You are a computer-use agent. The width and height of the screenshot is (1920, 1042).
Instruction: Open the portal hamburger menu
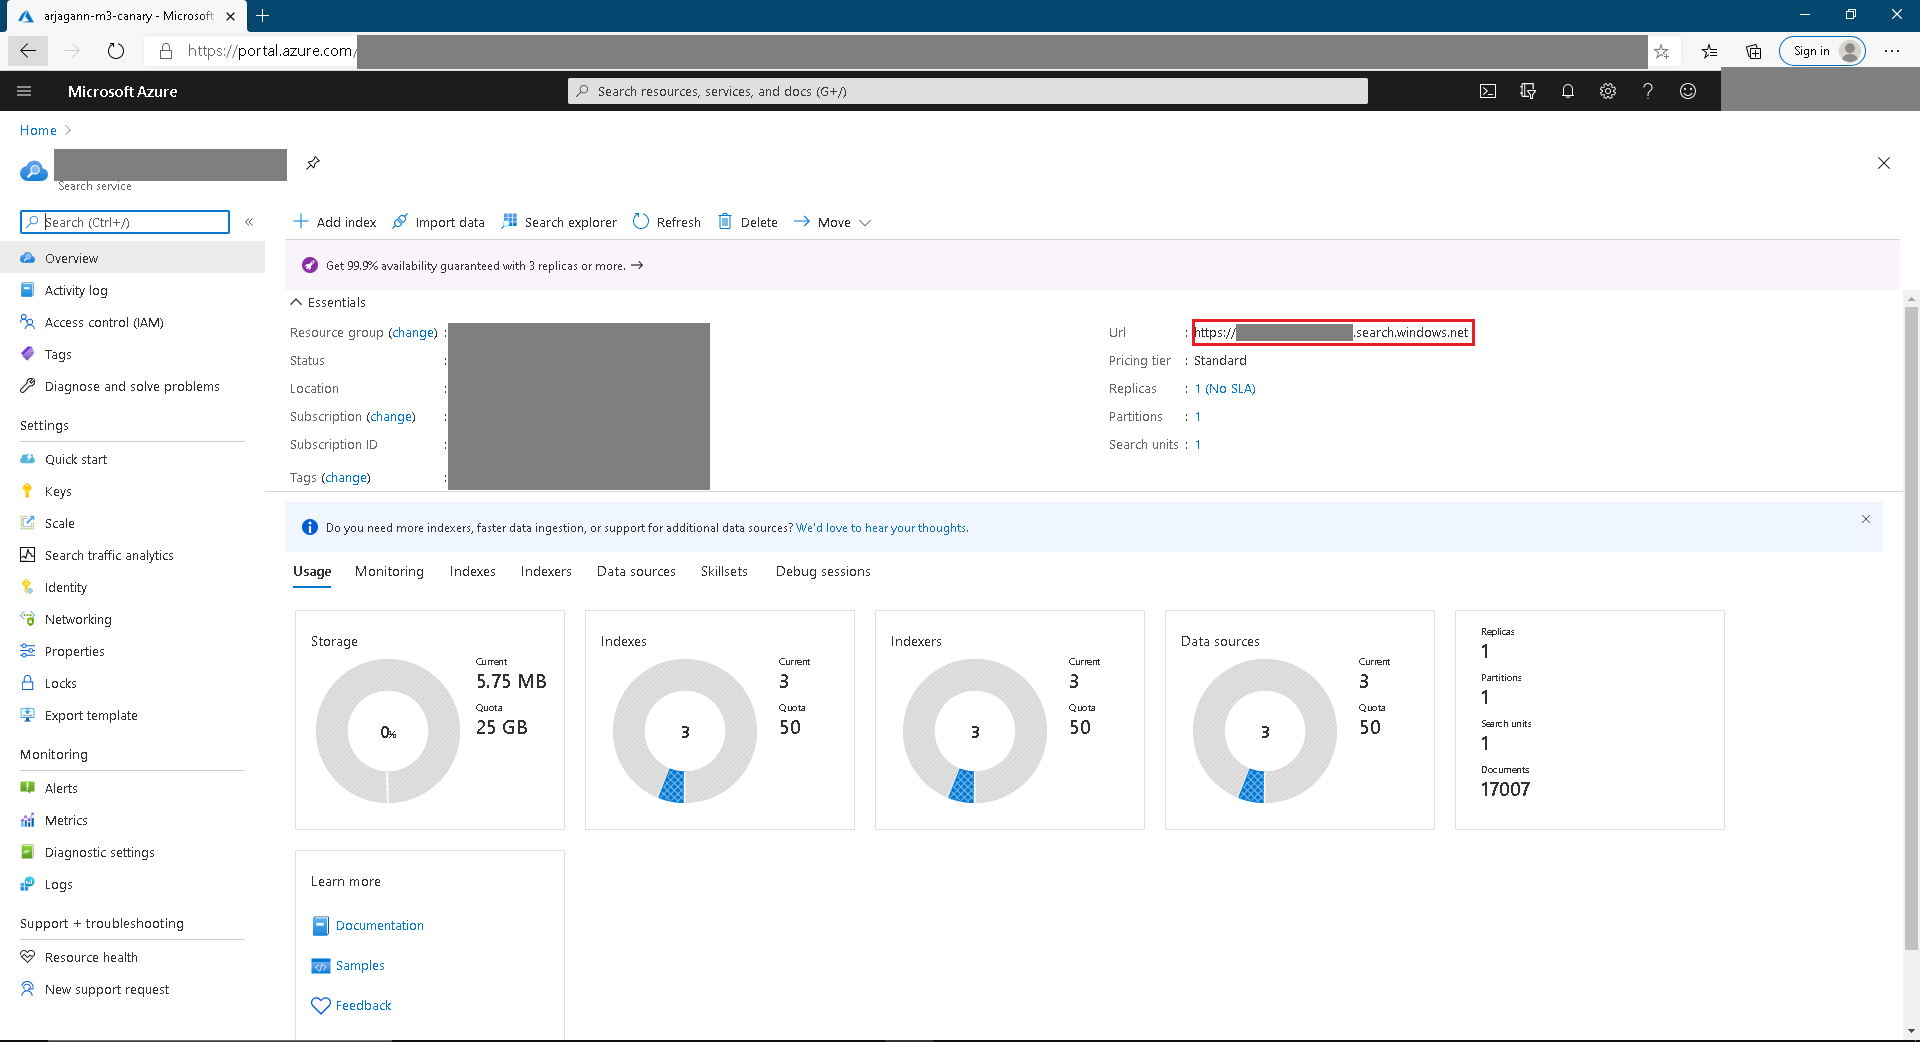24,91
